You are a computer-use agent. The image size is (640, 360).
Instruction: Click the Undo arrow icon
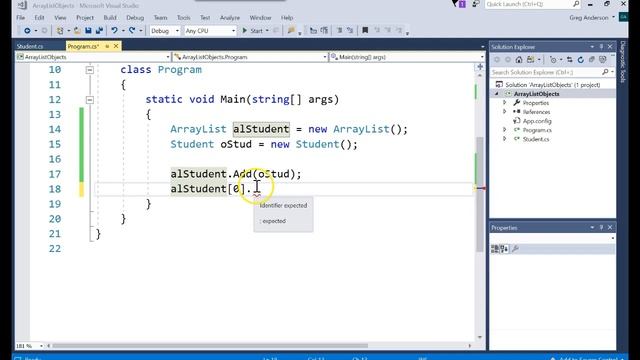(115, 31)
